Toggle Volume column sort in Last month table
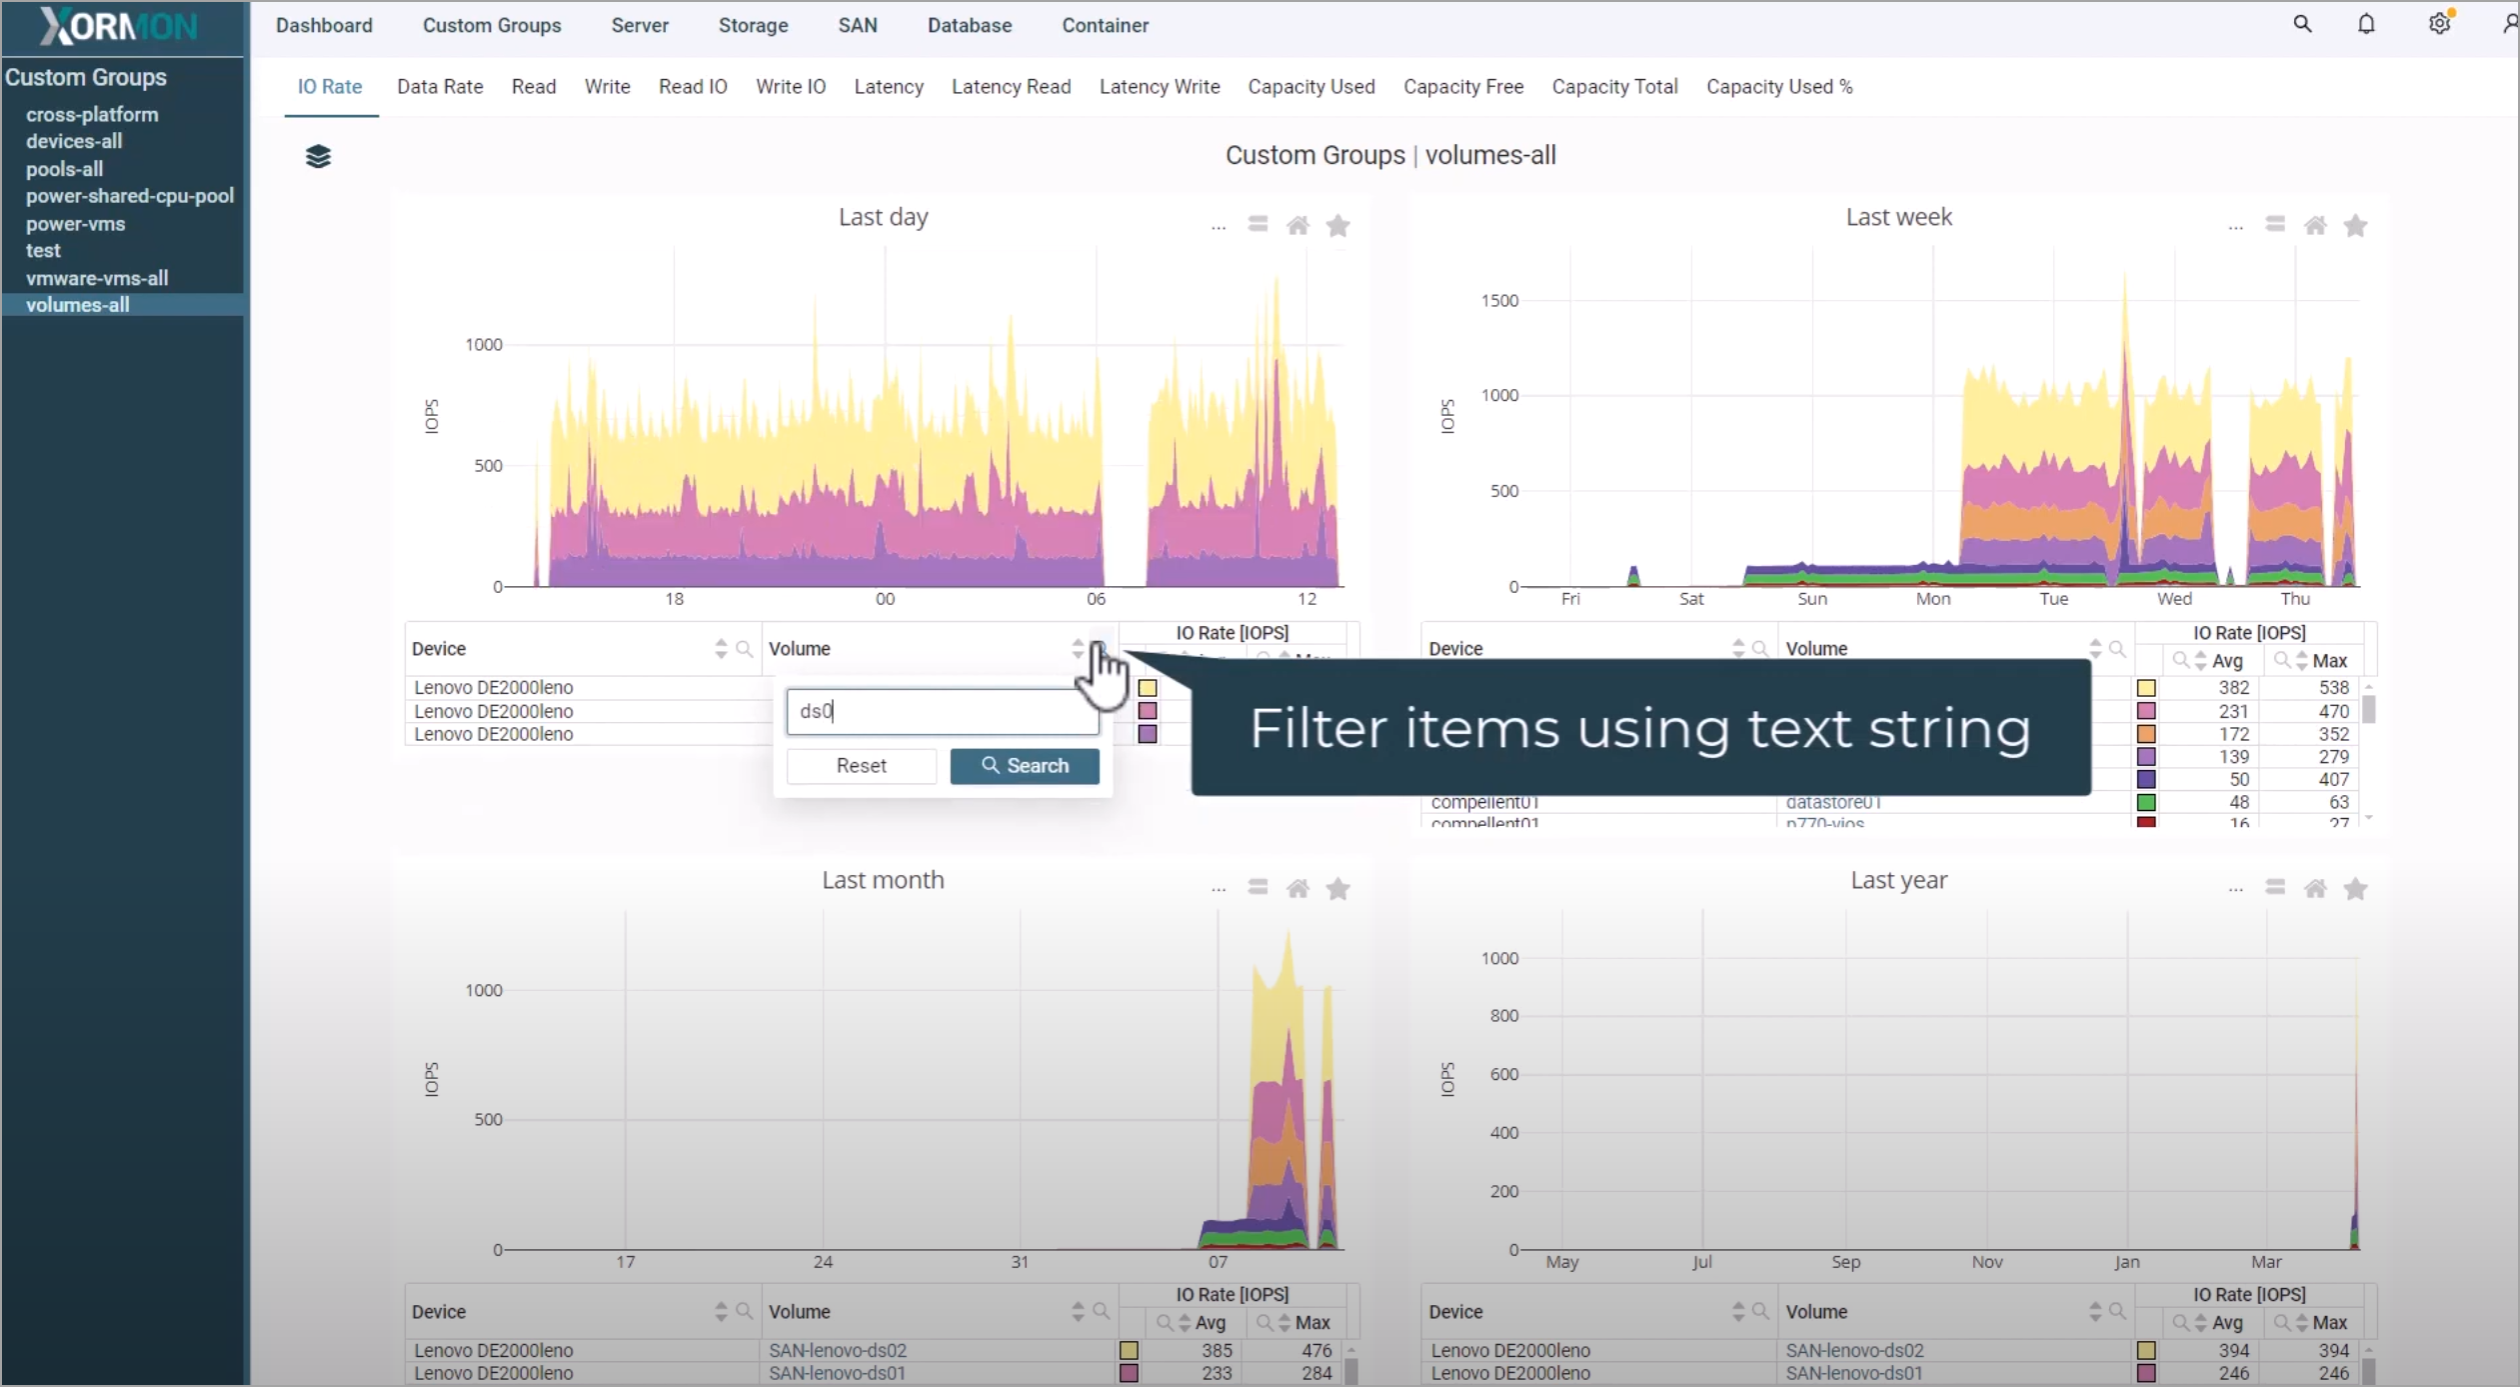Screen dimensions: 2520x1387 click(1077, 1311)
